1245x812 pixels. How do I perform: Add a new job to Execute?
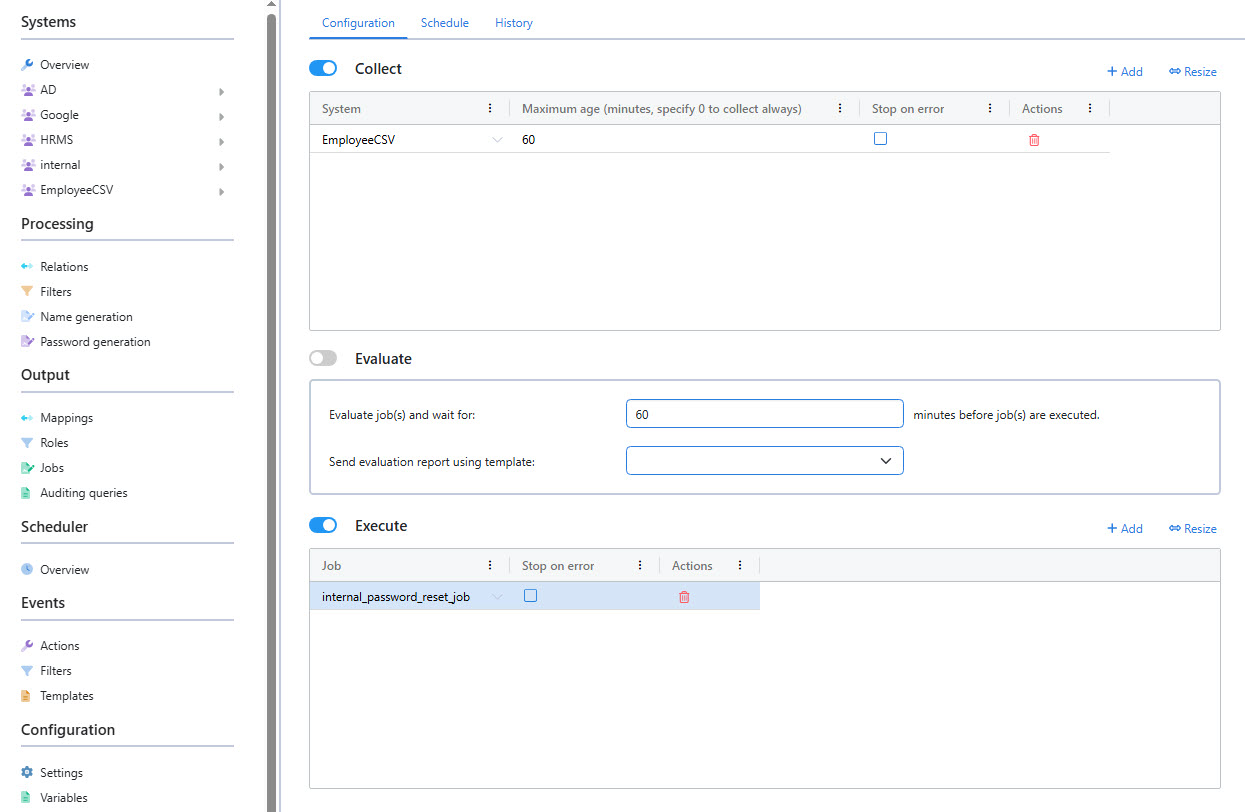point(1124,528)
